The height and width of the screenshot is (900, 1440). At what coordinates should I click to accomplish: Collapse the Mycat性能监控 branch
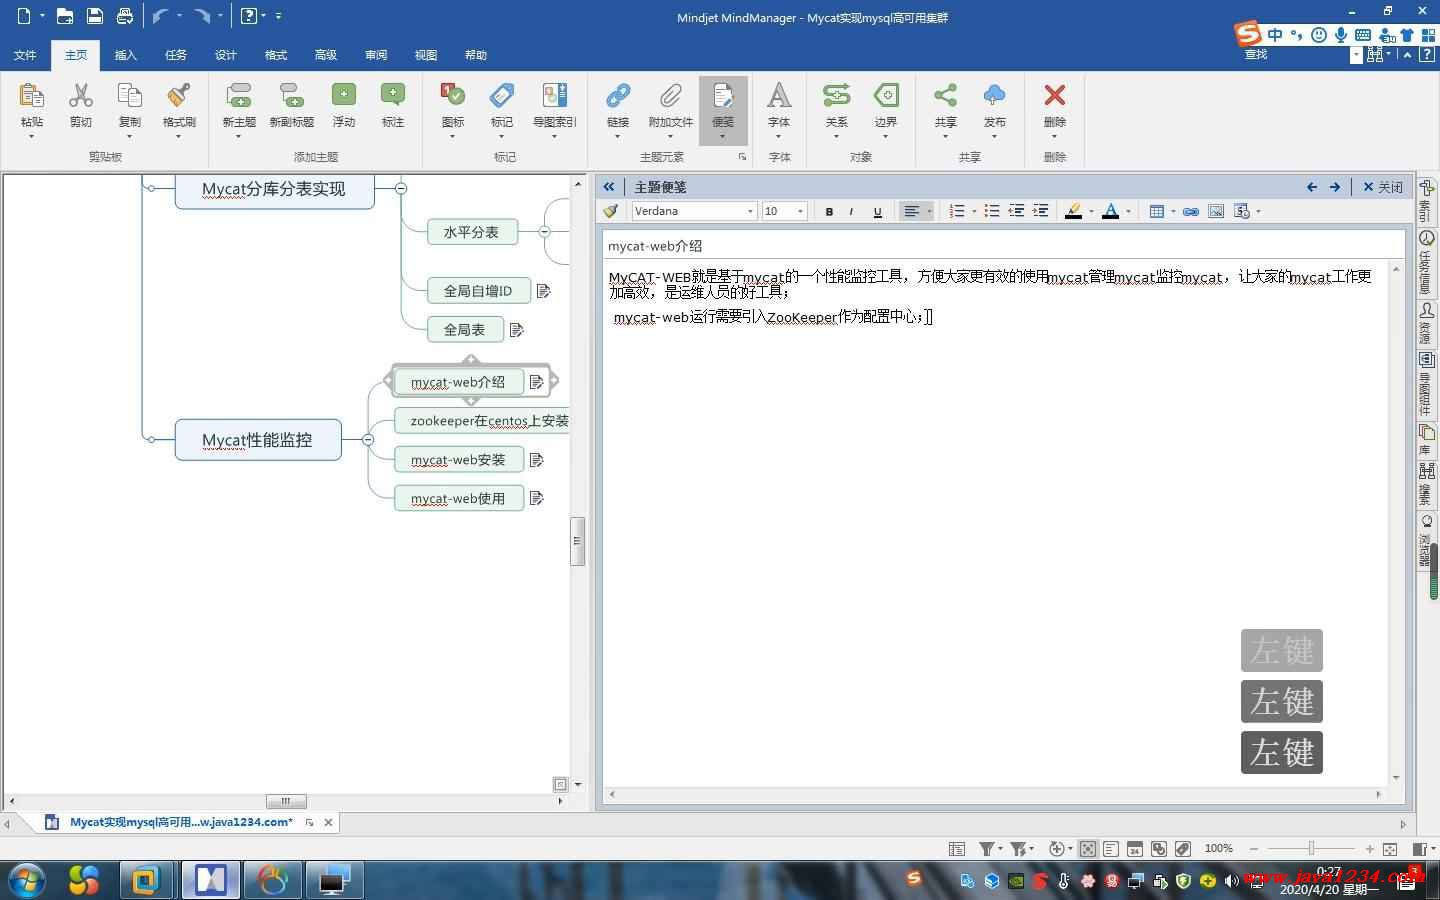click(368, 440)
